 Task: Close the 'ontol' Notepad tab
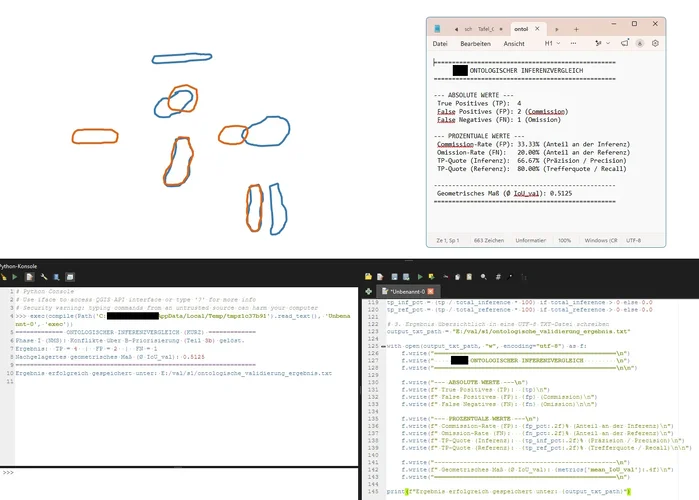tap(537, 29)
